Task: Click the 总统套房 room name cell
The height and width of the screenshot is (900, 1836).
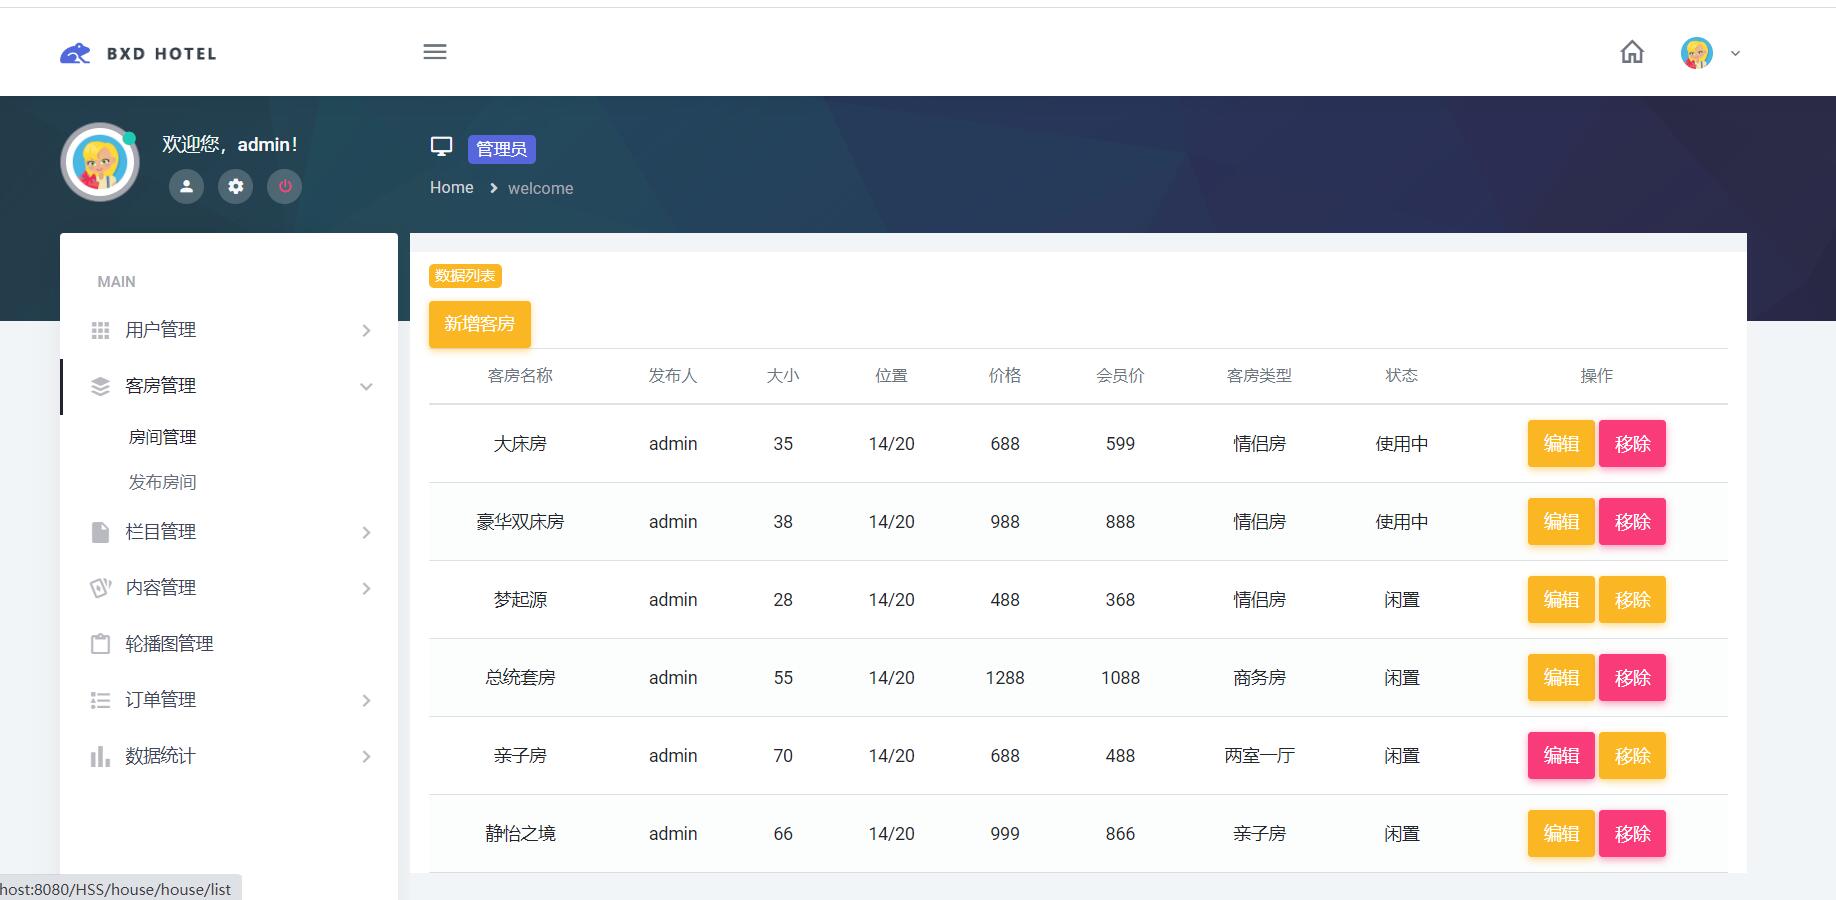Action: pos(520,678)
